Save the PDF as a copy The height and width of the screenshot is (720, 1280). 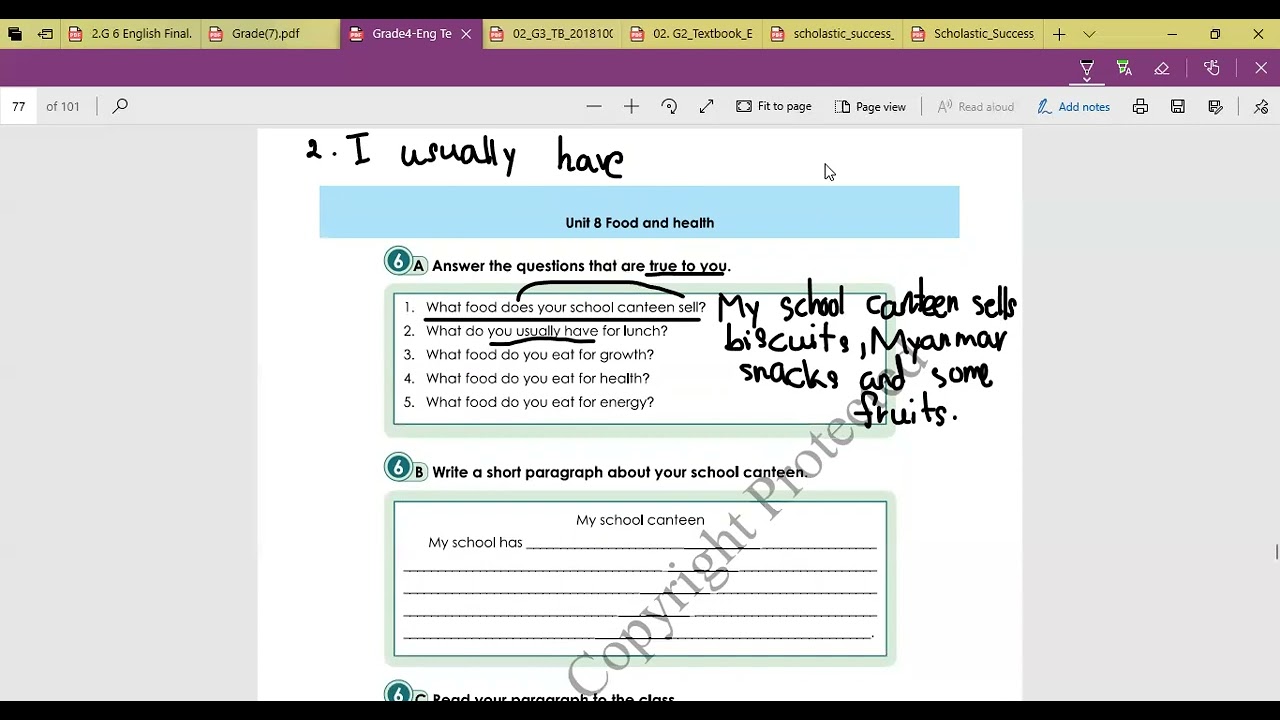(1215, 106)
